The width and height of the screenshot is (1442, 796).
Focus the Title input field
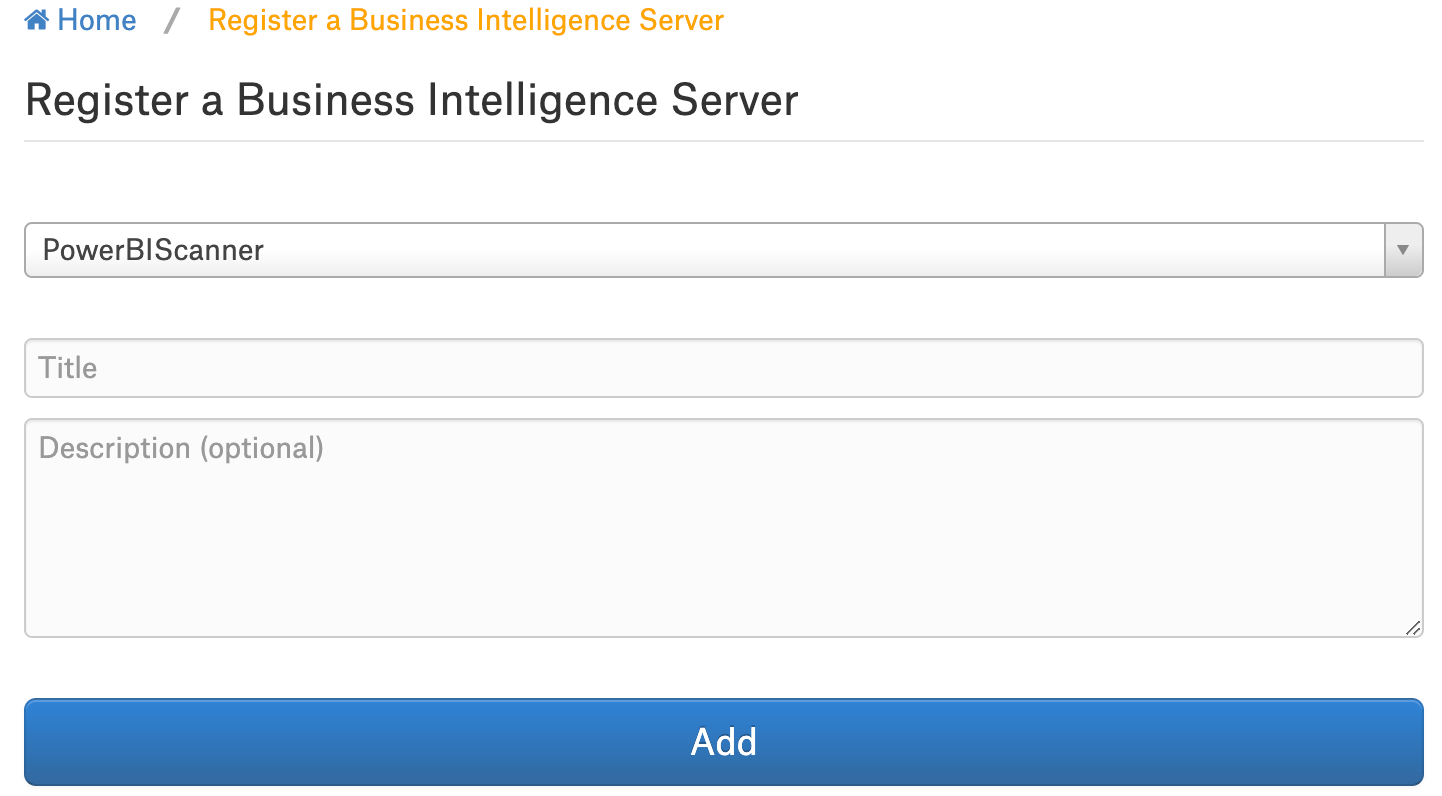(723, 368)
